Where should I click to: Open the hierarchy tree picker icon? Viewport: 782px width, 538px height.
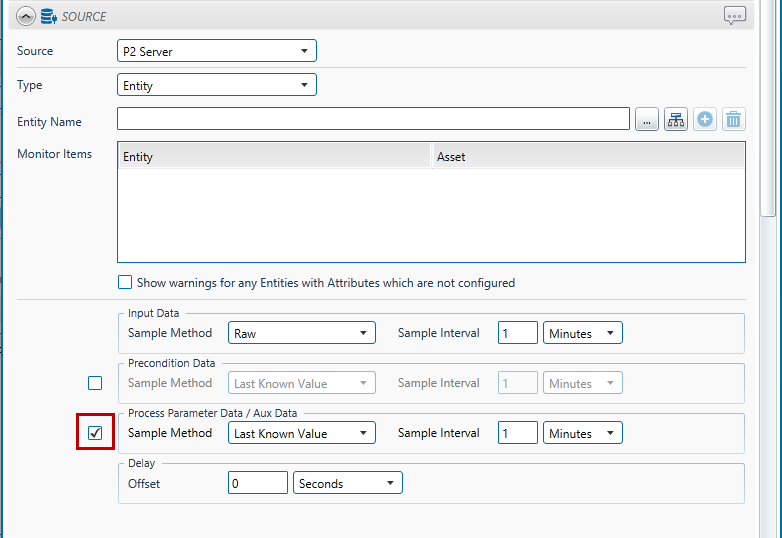pos(676,120)
